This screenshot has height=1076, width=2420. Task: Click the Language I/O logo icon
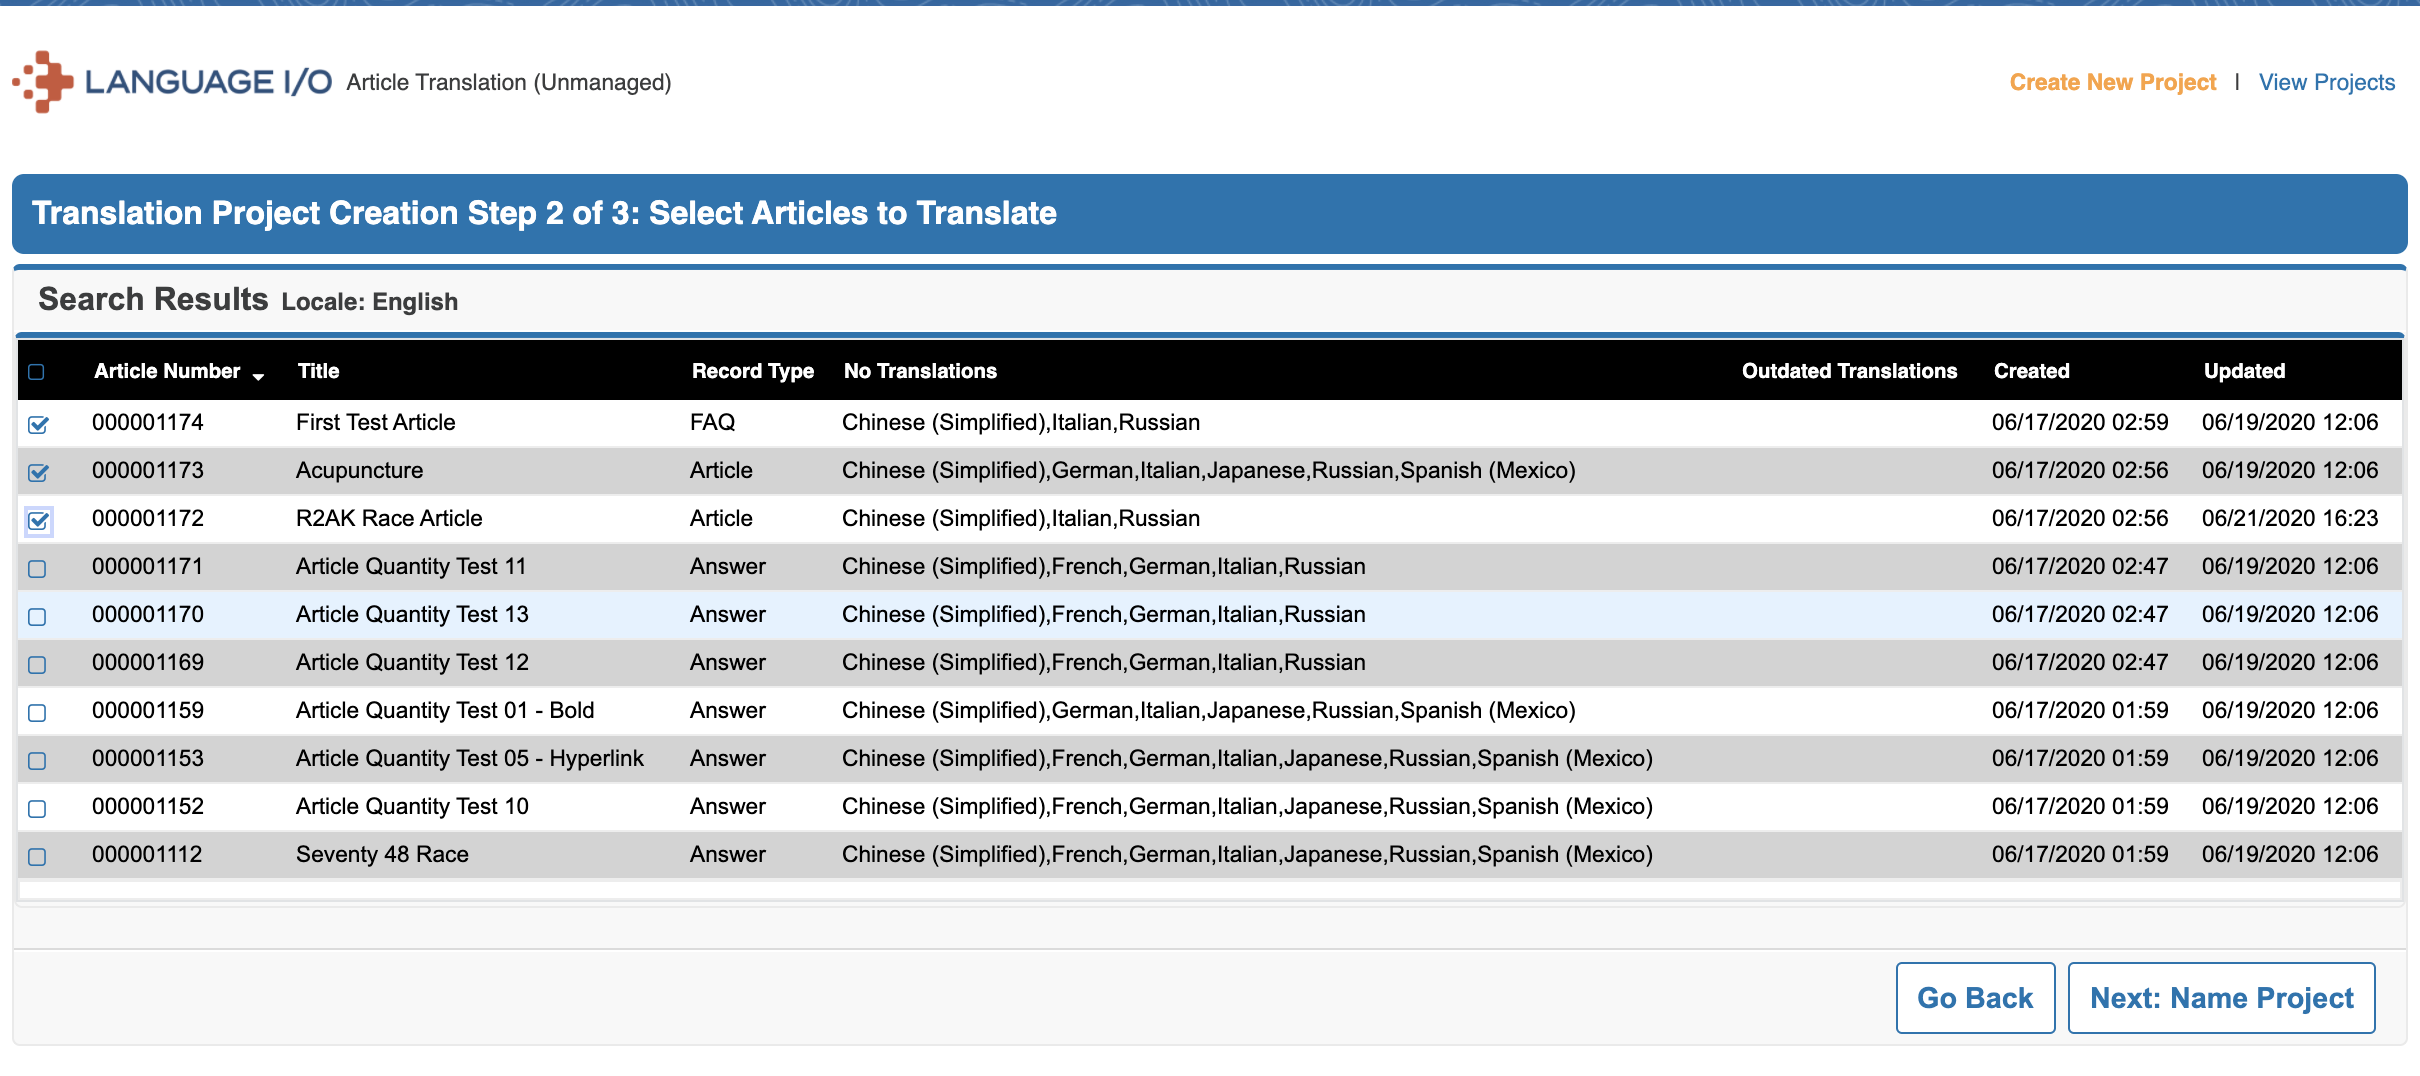click(44, 82)
